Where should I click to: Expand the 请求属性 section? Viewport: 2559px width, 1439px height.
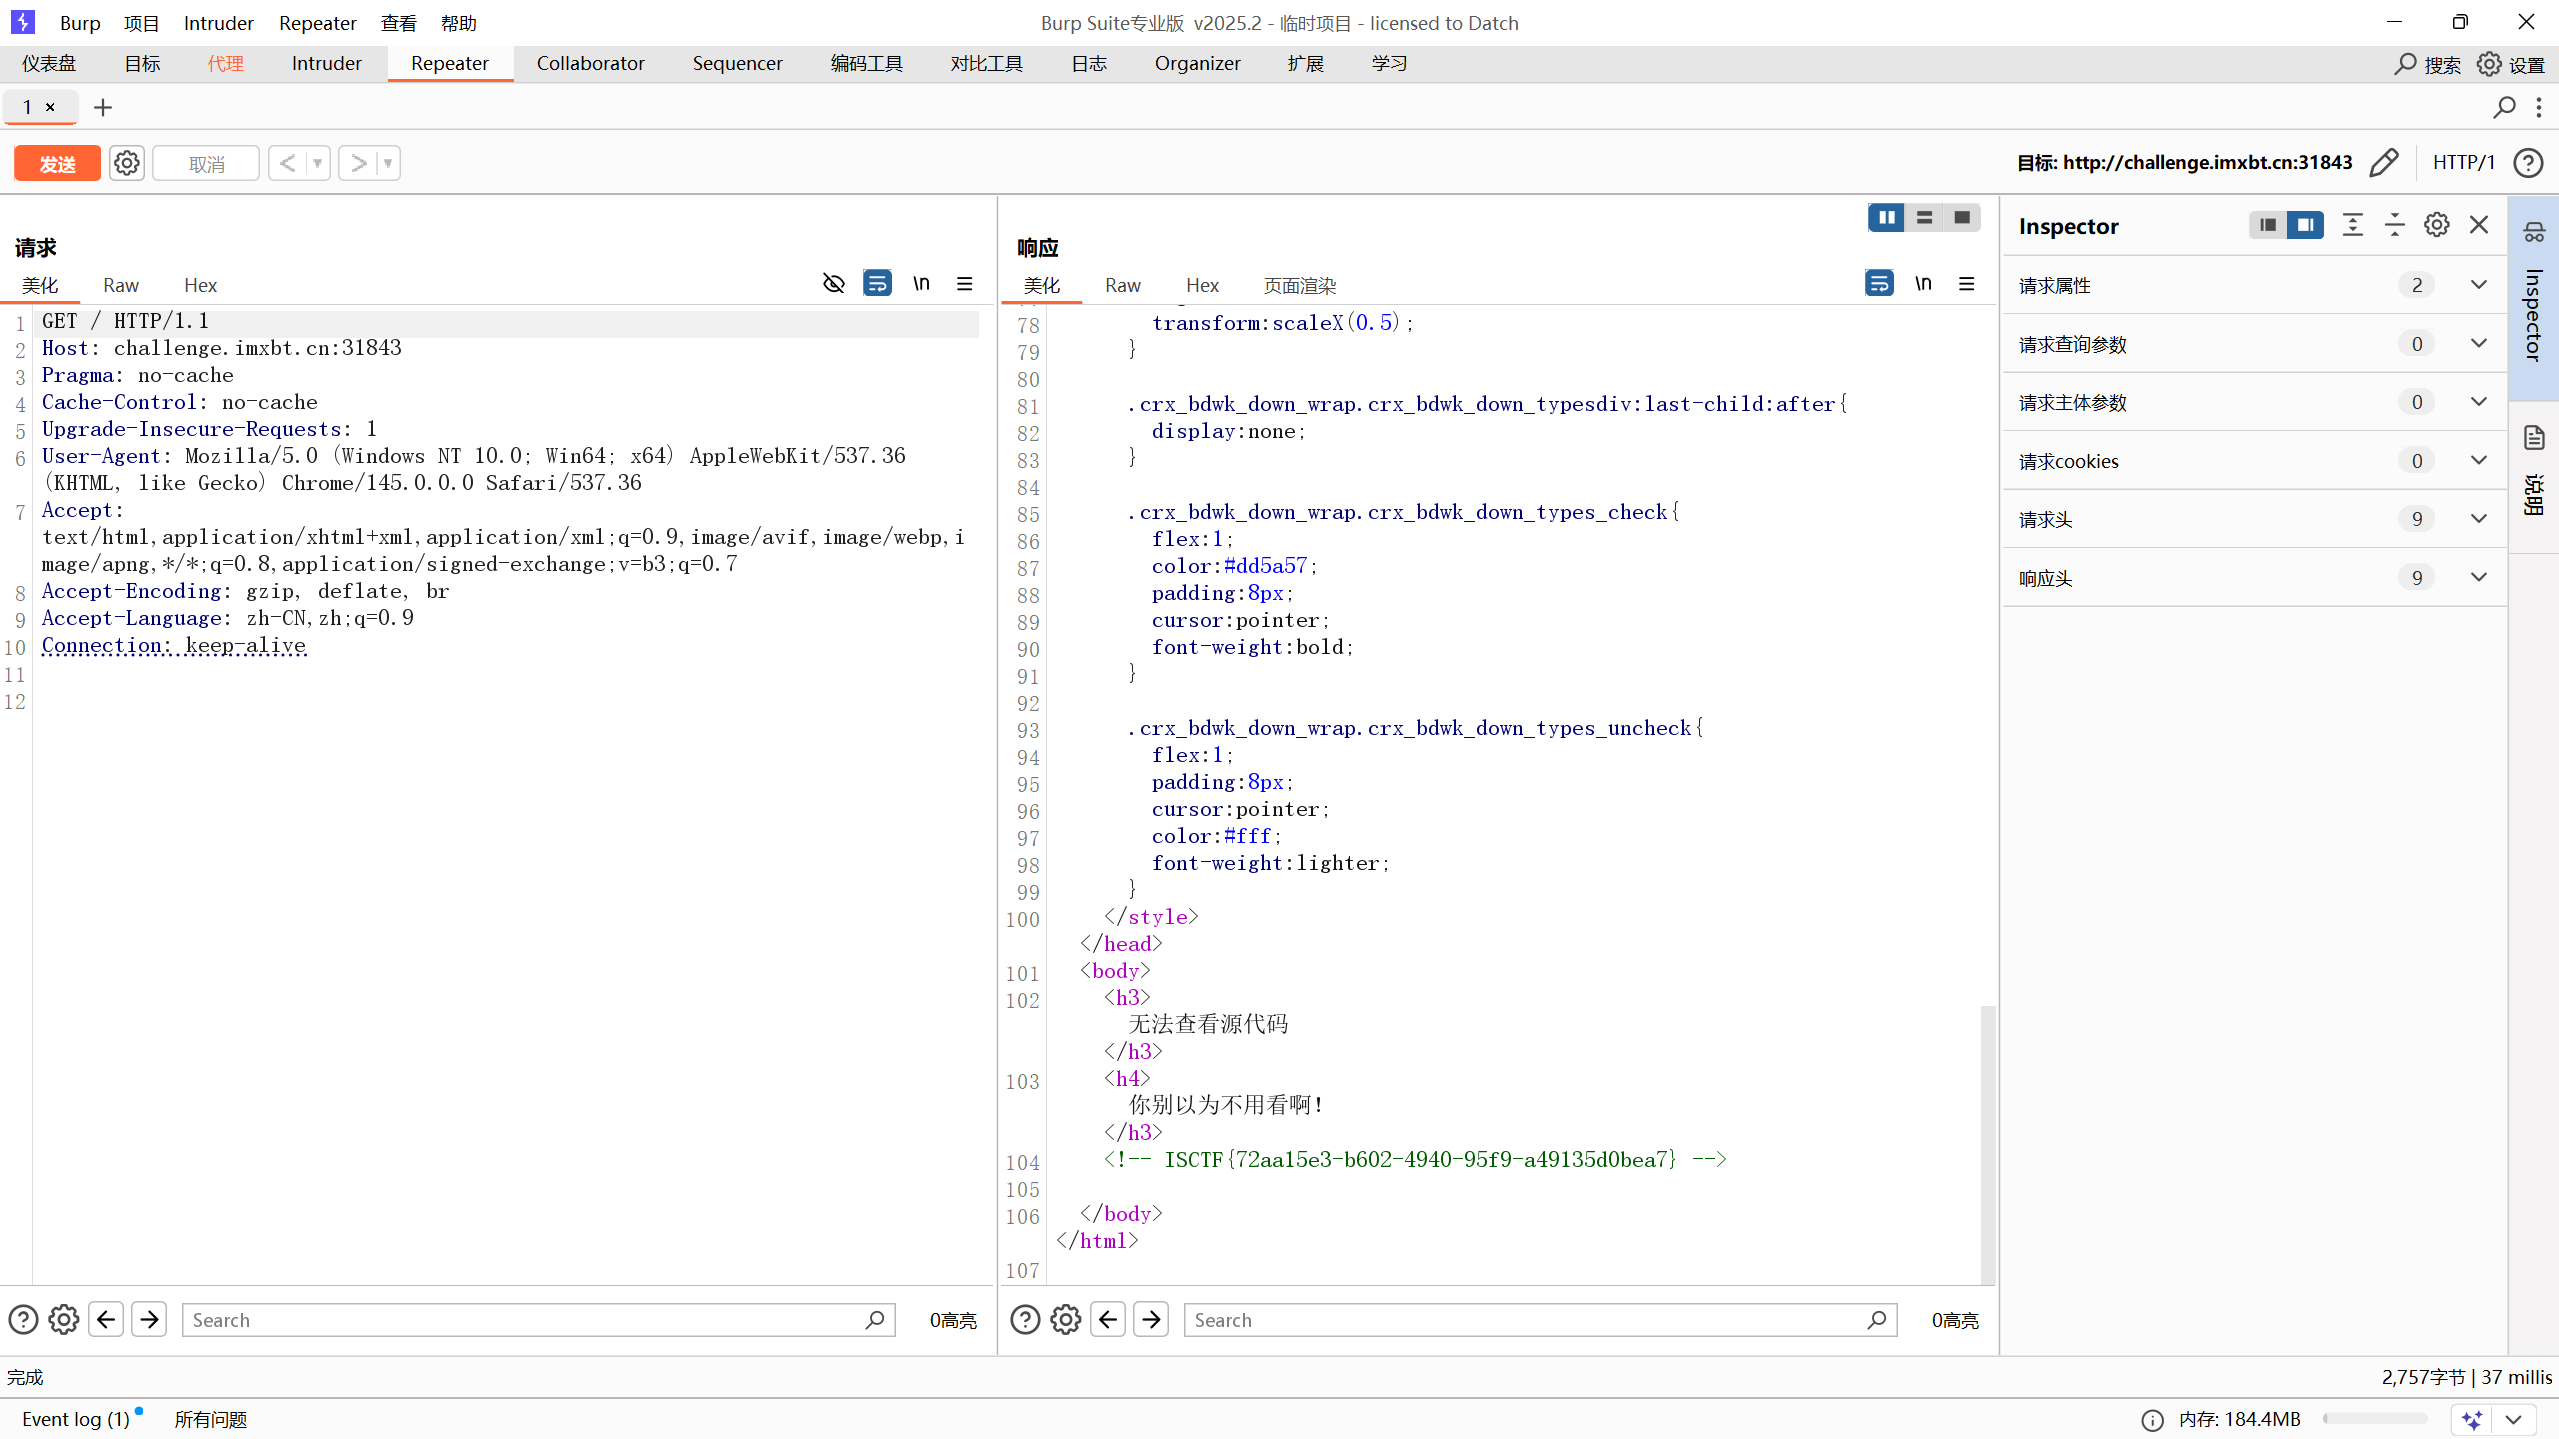coord(2478,285)
